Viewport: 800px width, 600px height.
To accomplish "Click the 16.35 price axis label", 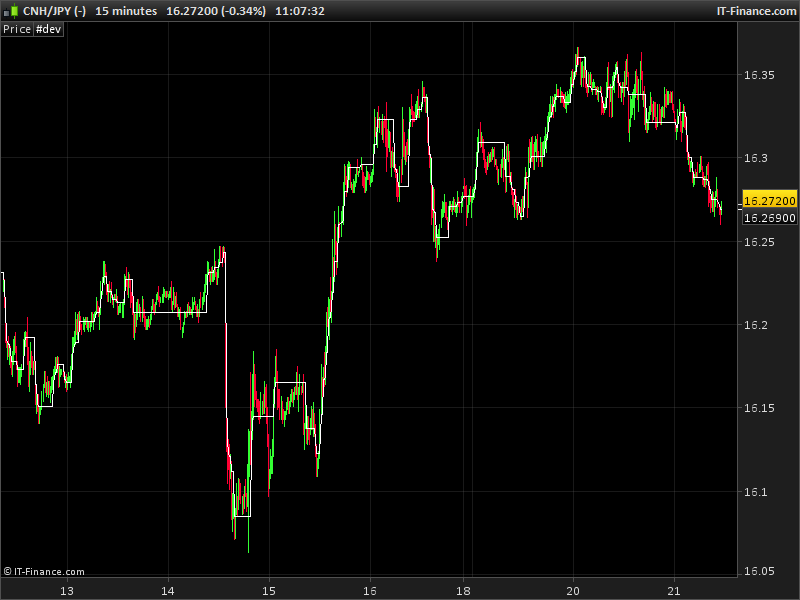I will pyautogui.click(x=759, y=75).
